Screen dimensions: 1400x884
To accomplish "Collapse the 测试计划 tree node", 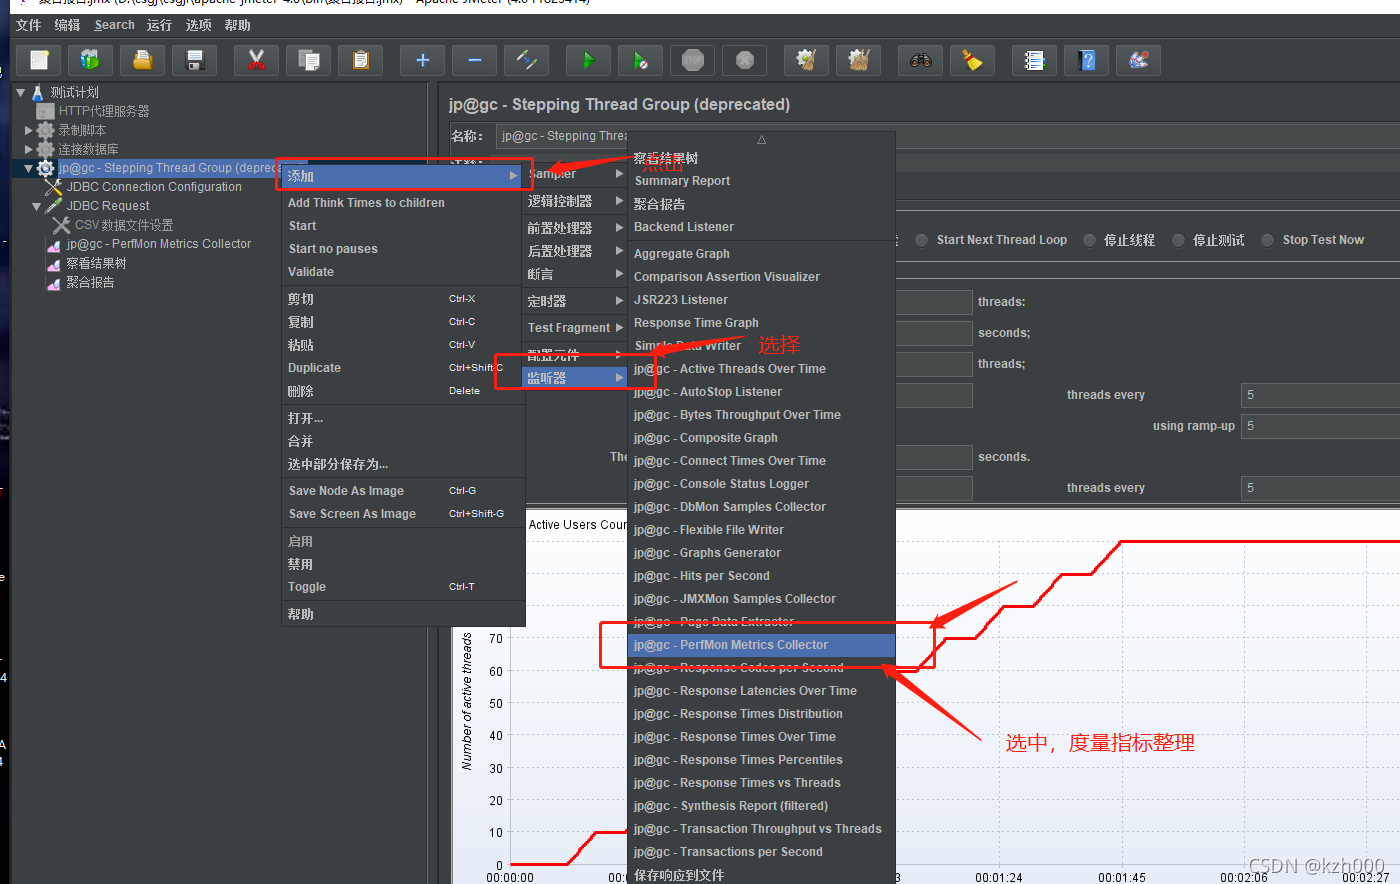I will 21,92.
